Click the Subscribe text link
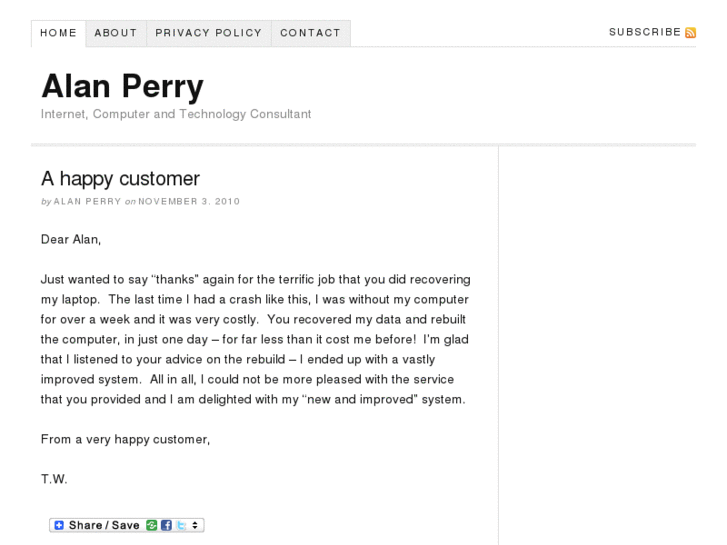 tap(644, 33)
